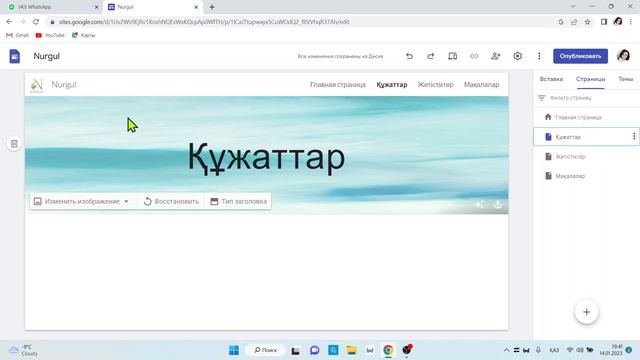The height and width of the screenshot is (360, 640).
Task: Close the Nurgul browser tab
Action: tap(196, 7)
